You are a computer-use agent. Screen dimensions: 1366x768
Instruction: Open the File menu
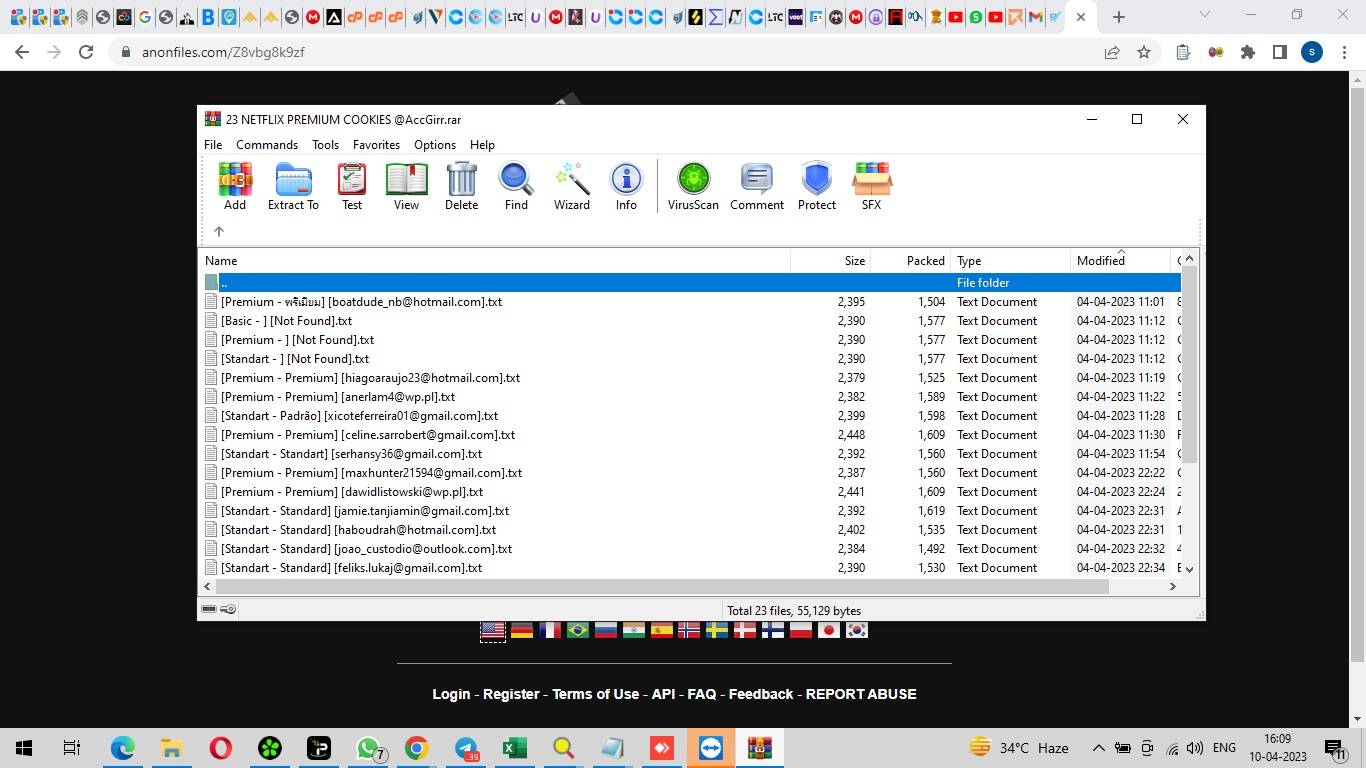(x=213, y=145)
